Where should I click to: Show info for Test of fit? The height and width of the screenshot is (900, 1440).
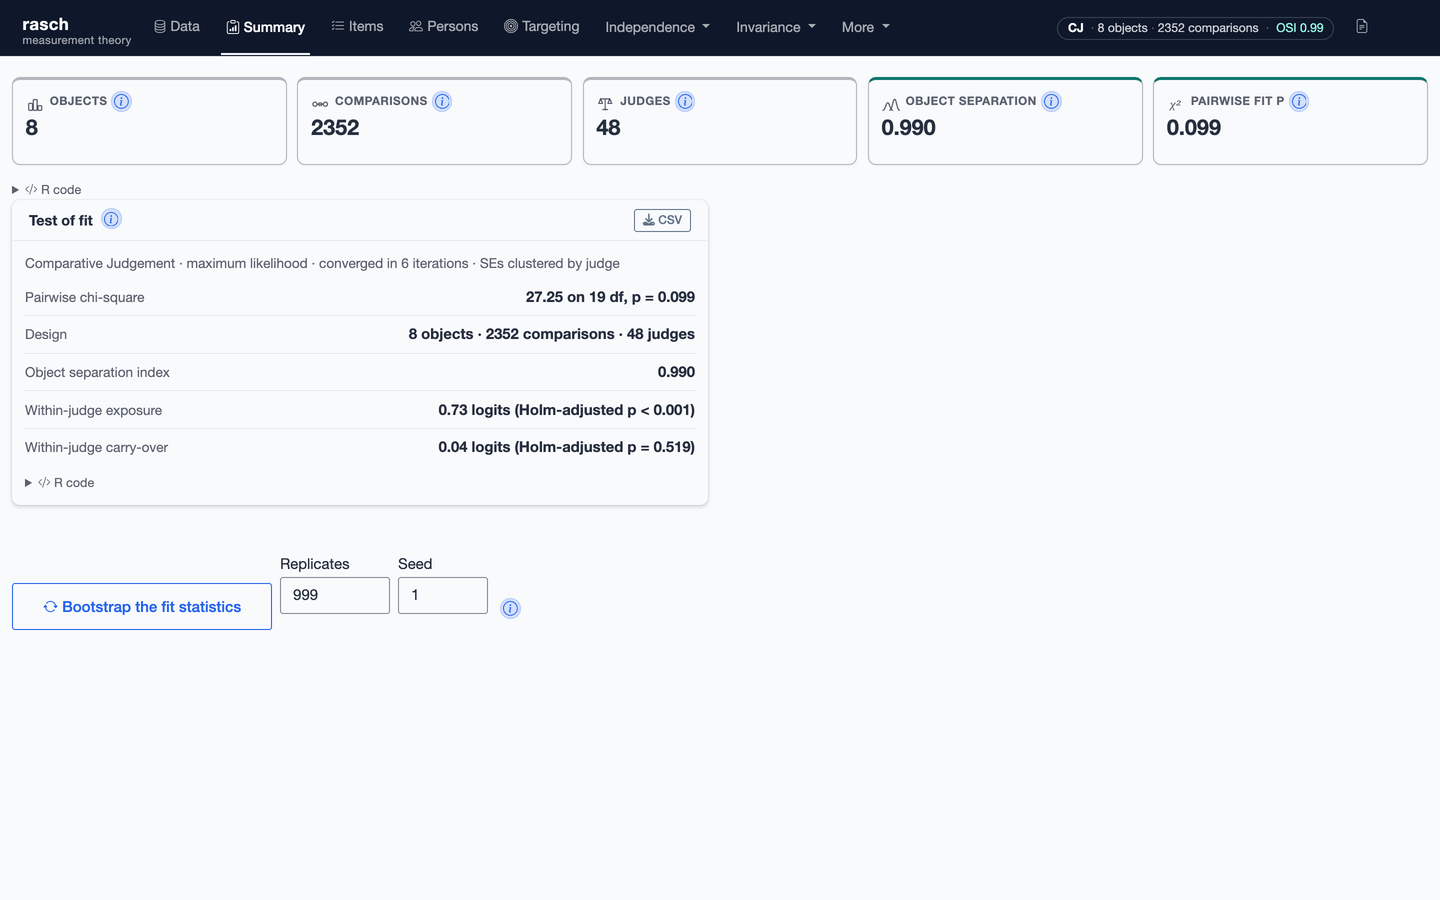(x=111, y=219)
